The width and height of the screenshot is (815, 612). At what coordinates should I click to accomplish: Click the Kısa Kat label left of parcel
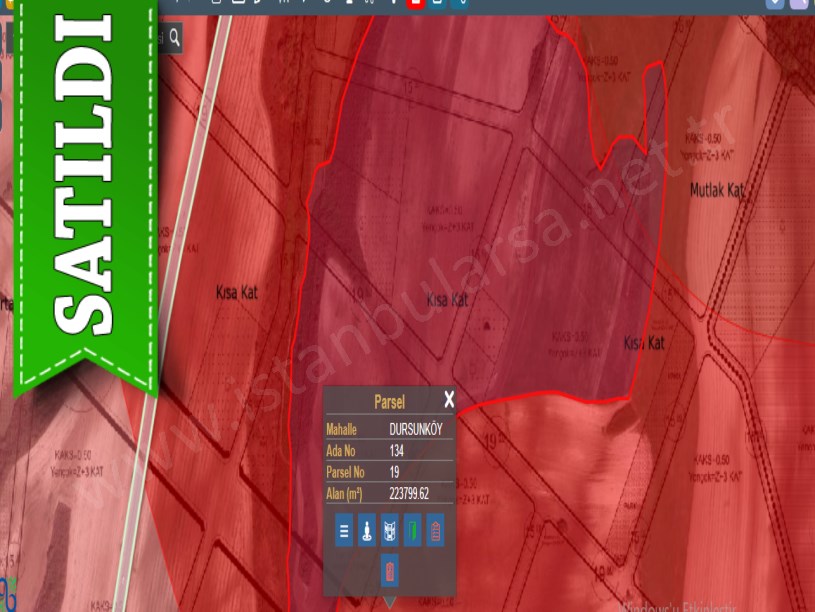coord(236,293)
